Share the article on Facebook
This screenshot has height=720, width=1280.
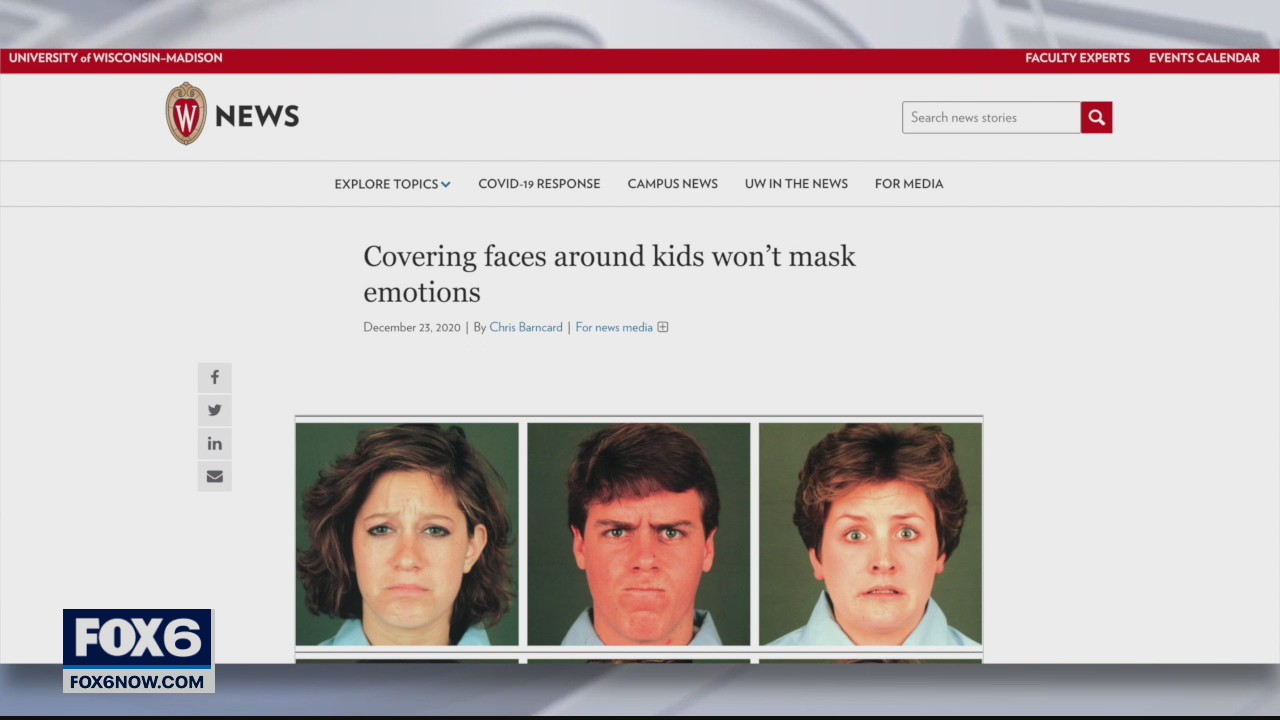(x=214, y=377)
